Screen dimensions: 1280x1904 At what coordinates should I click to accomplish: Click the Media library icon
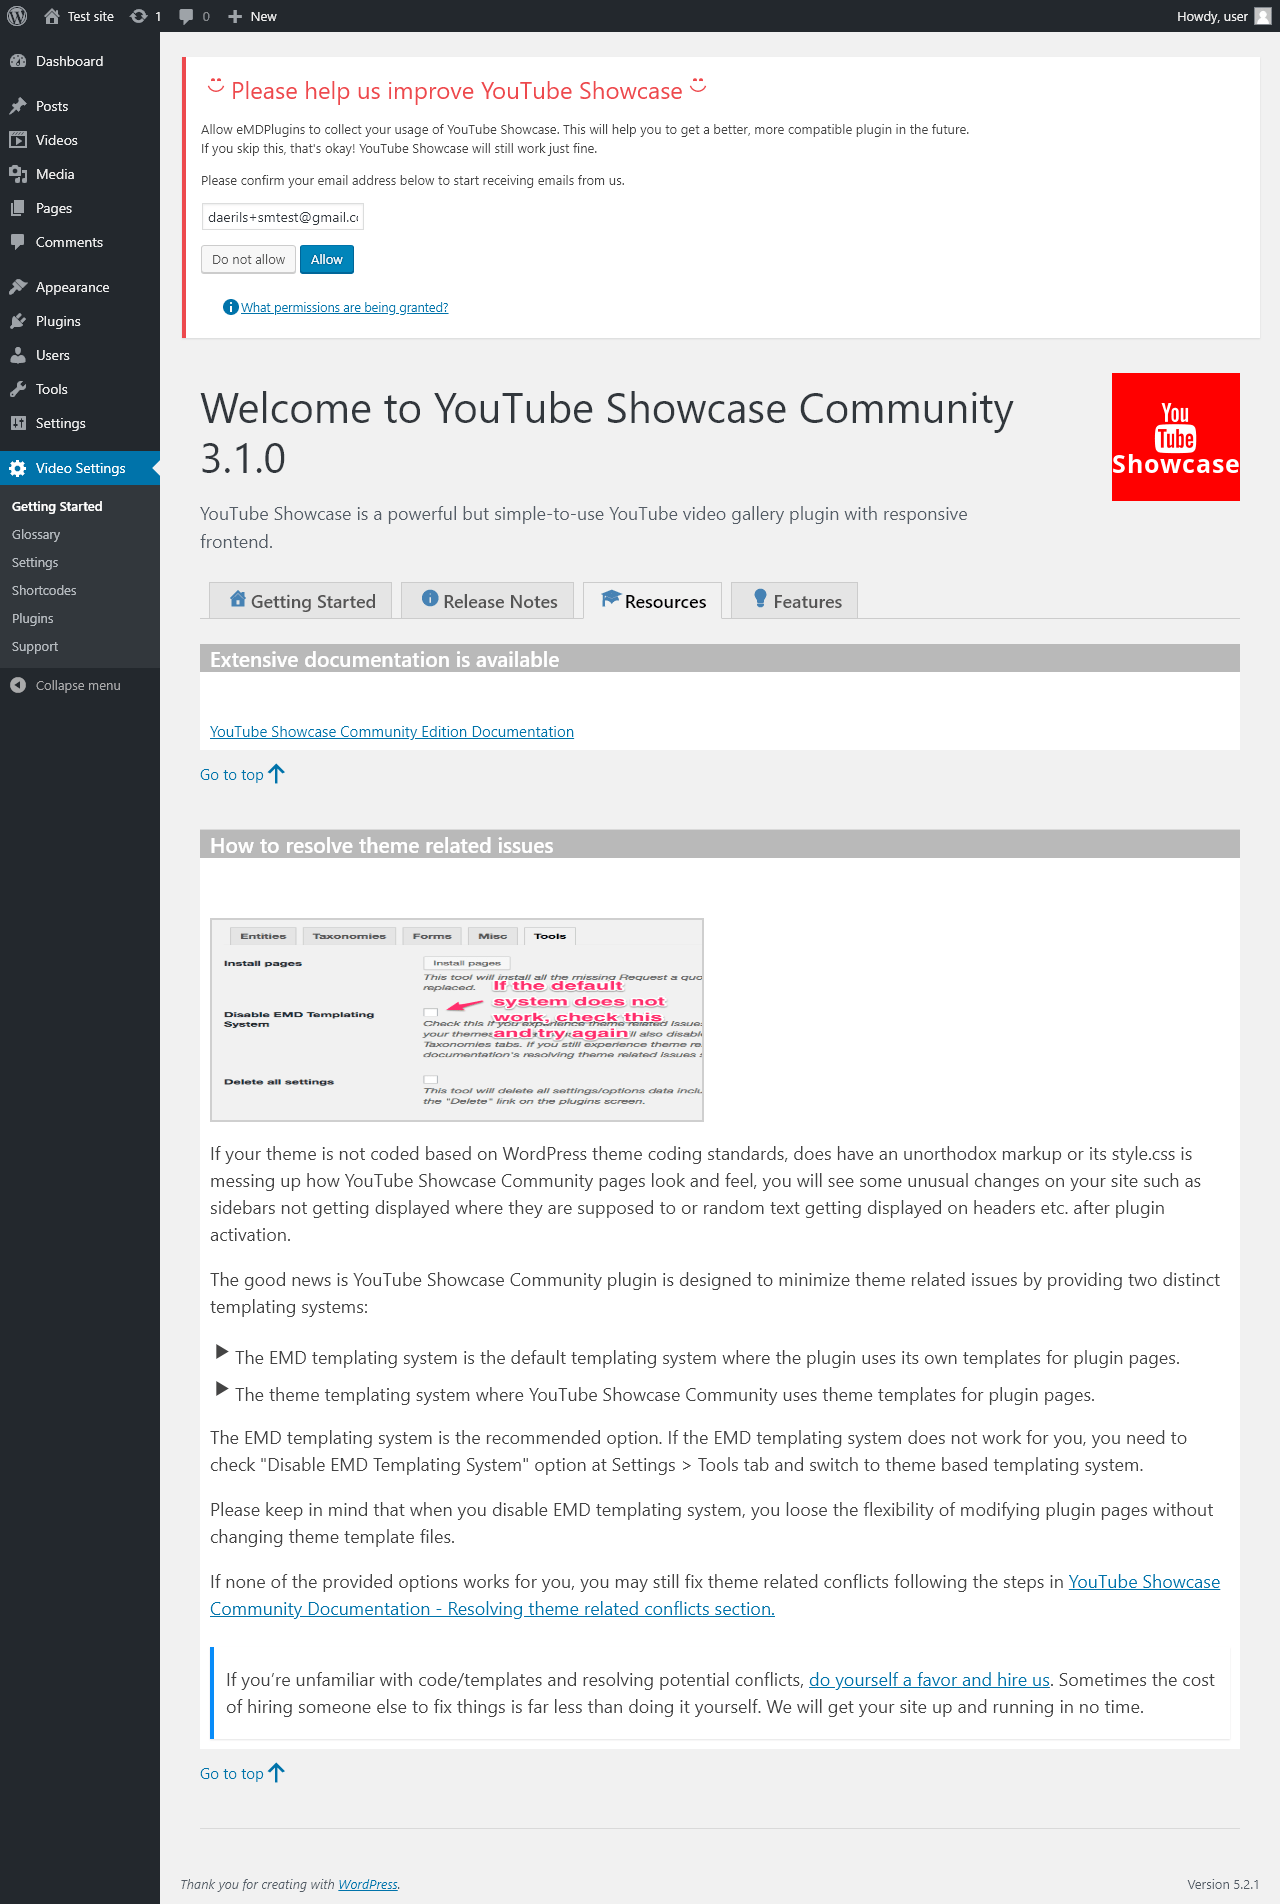click(x=18, y=174)
